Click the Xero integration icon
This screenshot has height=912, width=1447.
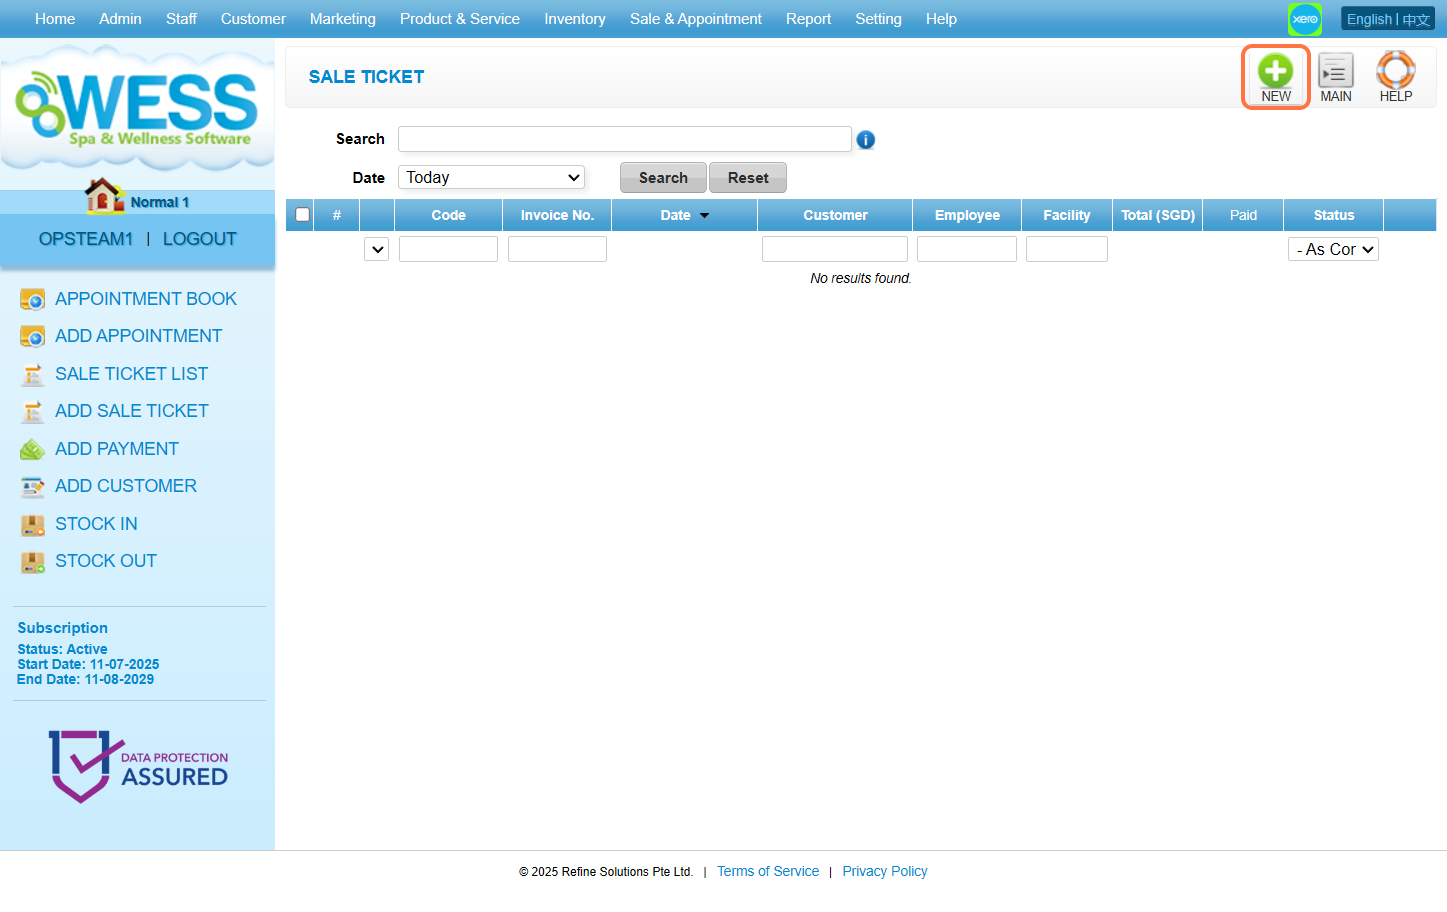[x=1304, y=19]
